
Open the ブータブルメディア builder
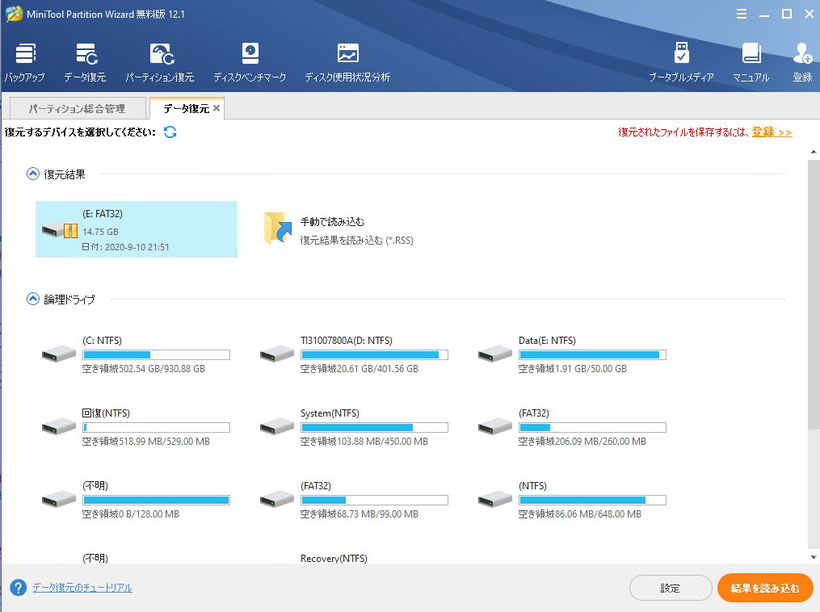(x=681, y=53)
